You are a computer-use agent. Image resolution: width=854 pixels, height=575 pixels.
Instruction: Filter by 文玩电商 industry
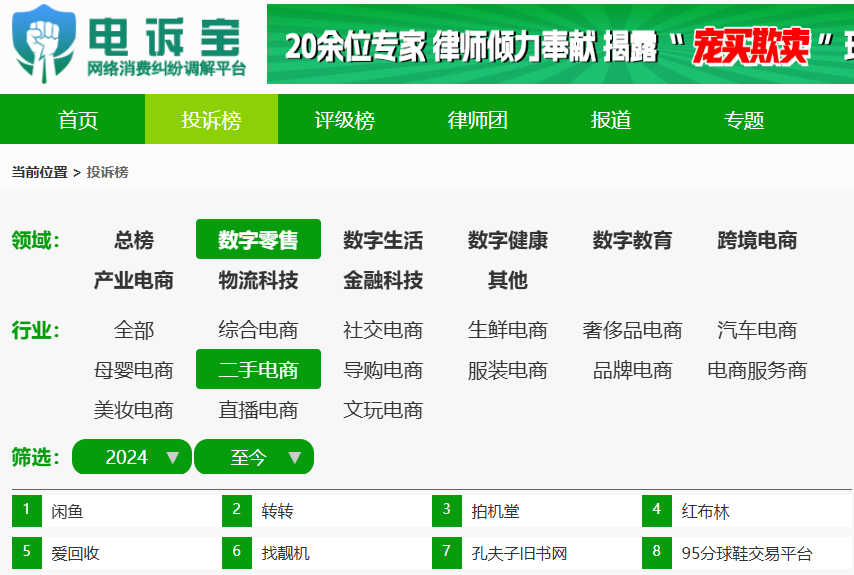[x=383, y=410]
